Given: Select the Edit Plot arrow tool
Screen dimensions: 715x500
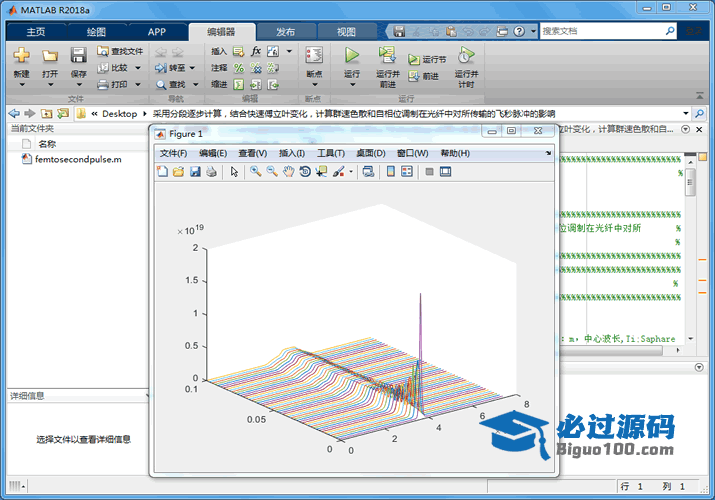Looking at the screenshot, I should tap(234, 171).
